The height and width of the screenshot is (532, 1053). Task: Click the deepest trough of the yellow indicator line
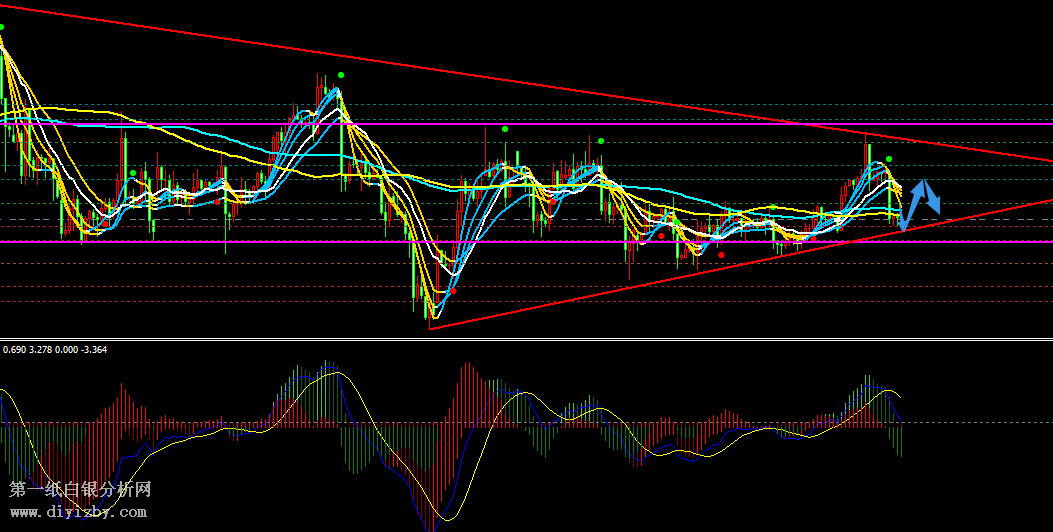(446, 518)
